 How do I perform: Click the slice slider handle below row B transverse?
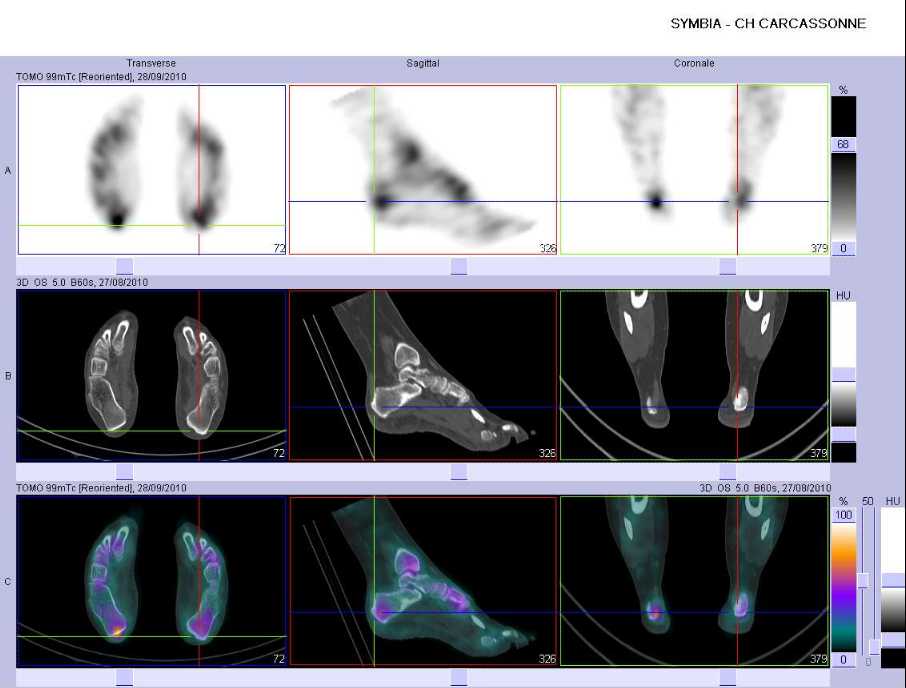point(125,472)
